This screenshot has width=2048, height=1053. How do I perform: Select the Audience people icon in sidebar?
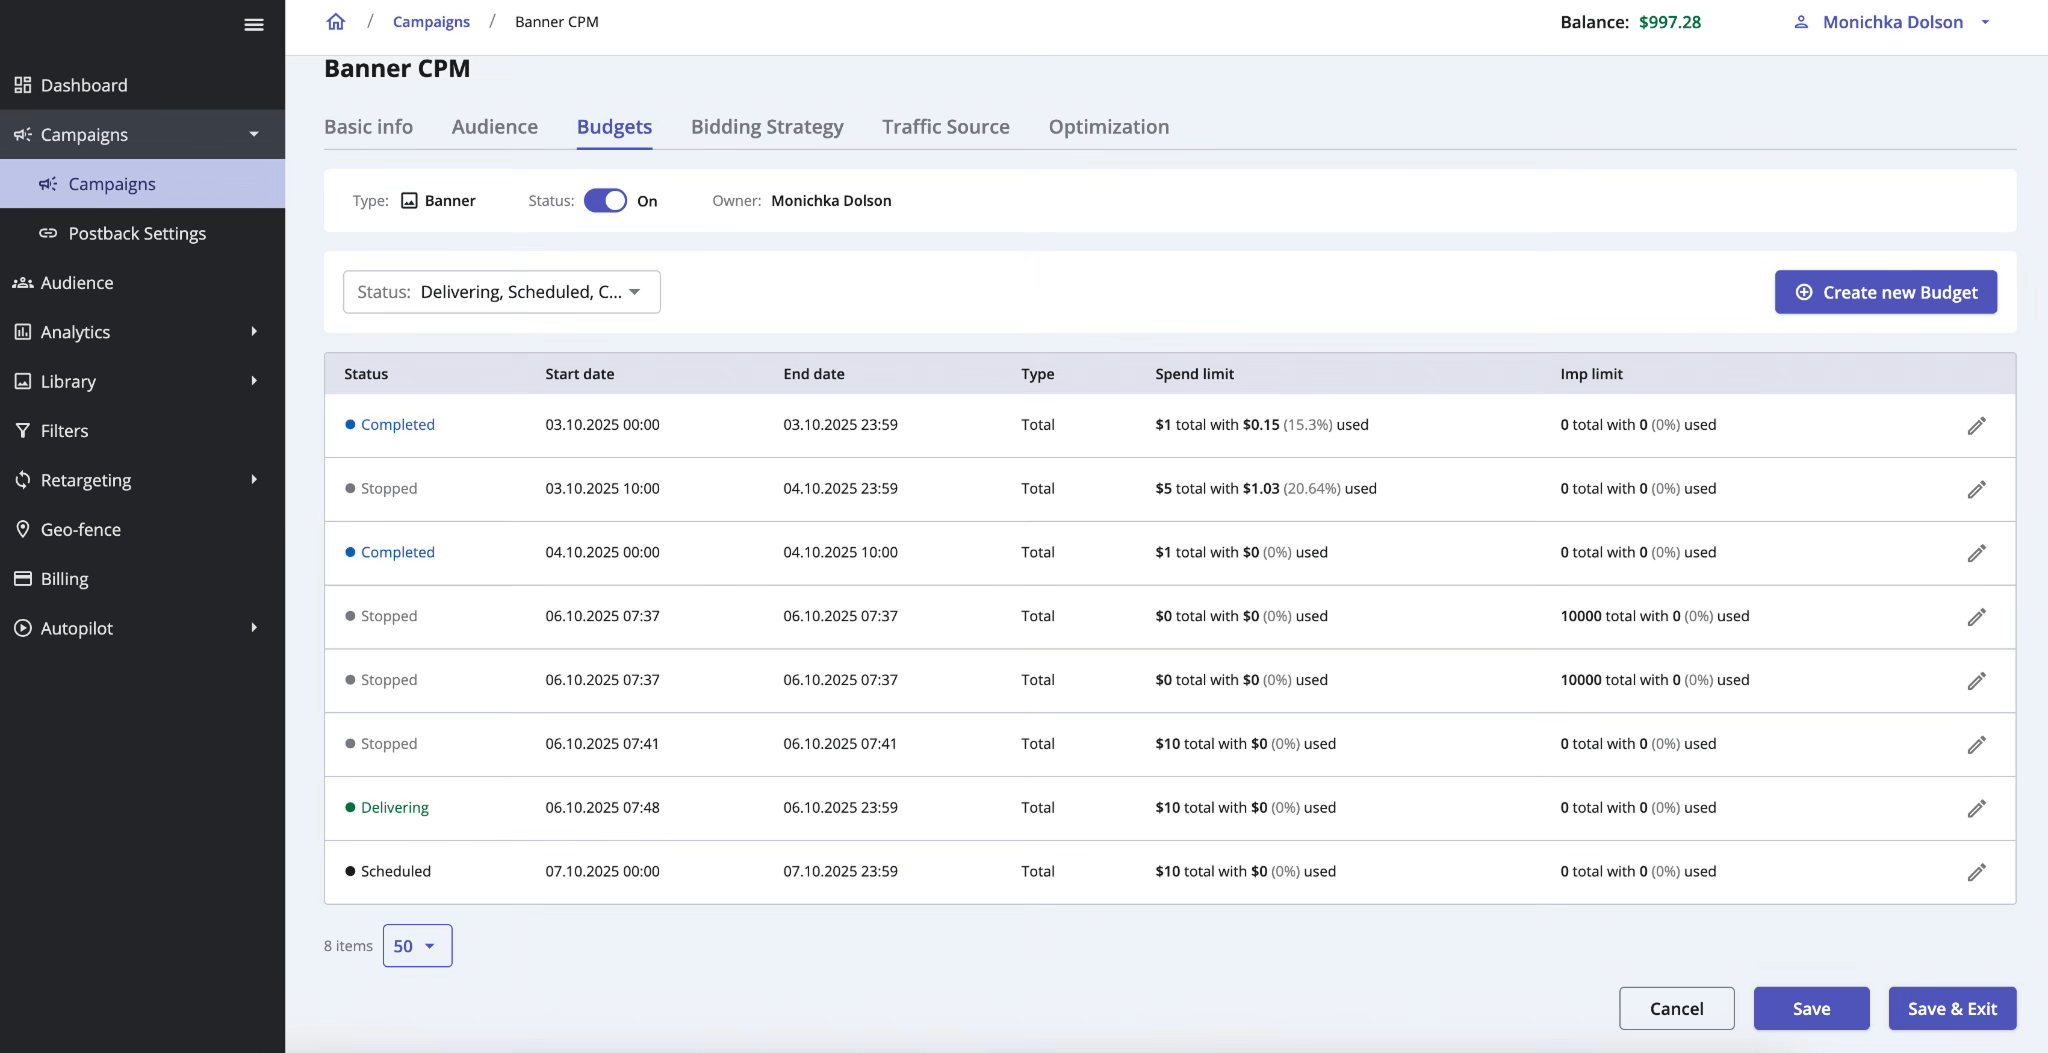click(22, 282)
